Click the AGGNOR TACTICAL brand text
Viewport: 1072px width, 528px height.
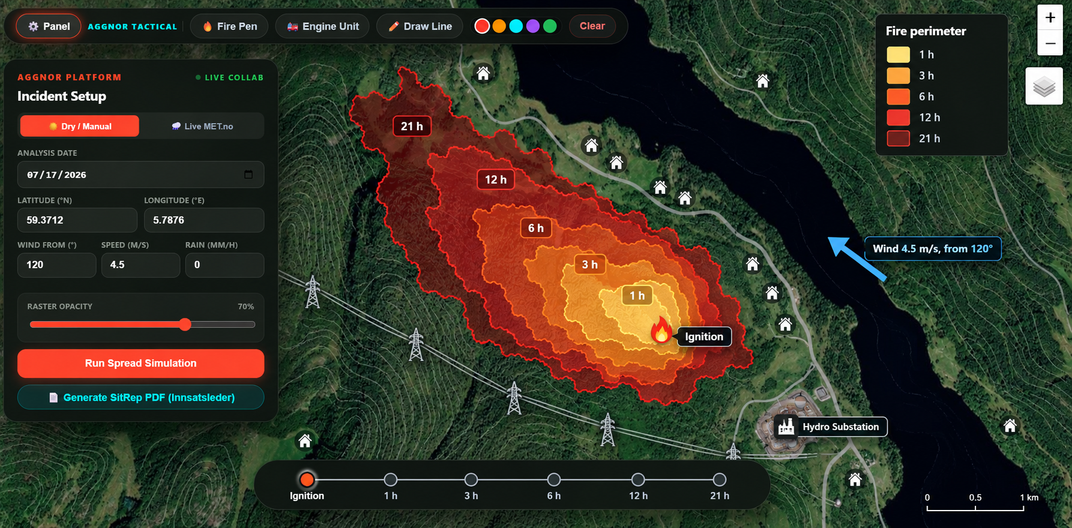click(133, 27)
